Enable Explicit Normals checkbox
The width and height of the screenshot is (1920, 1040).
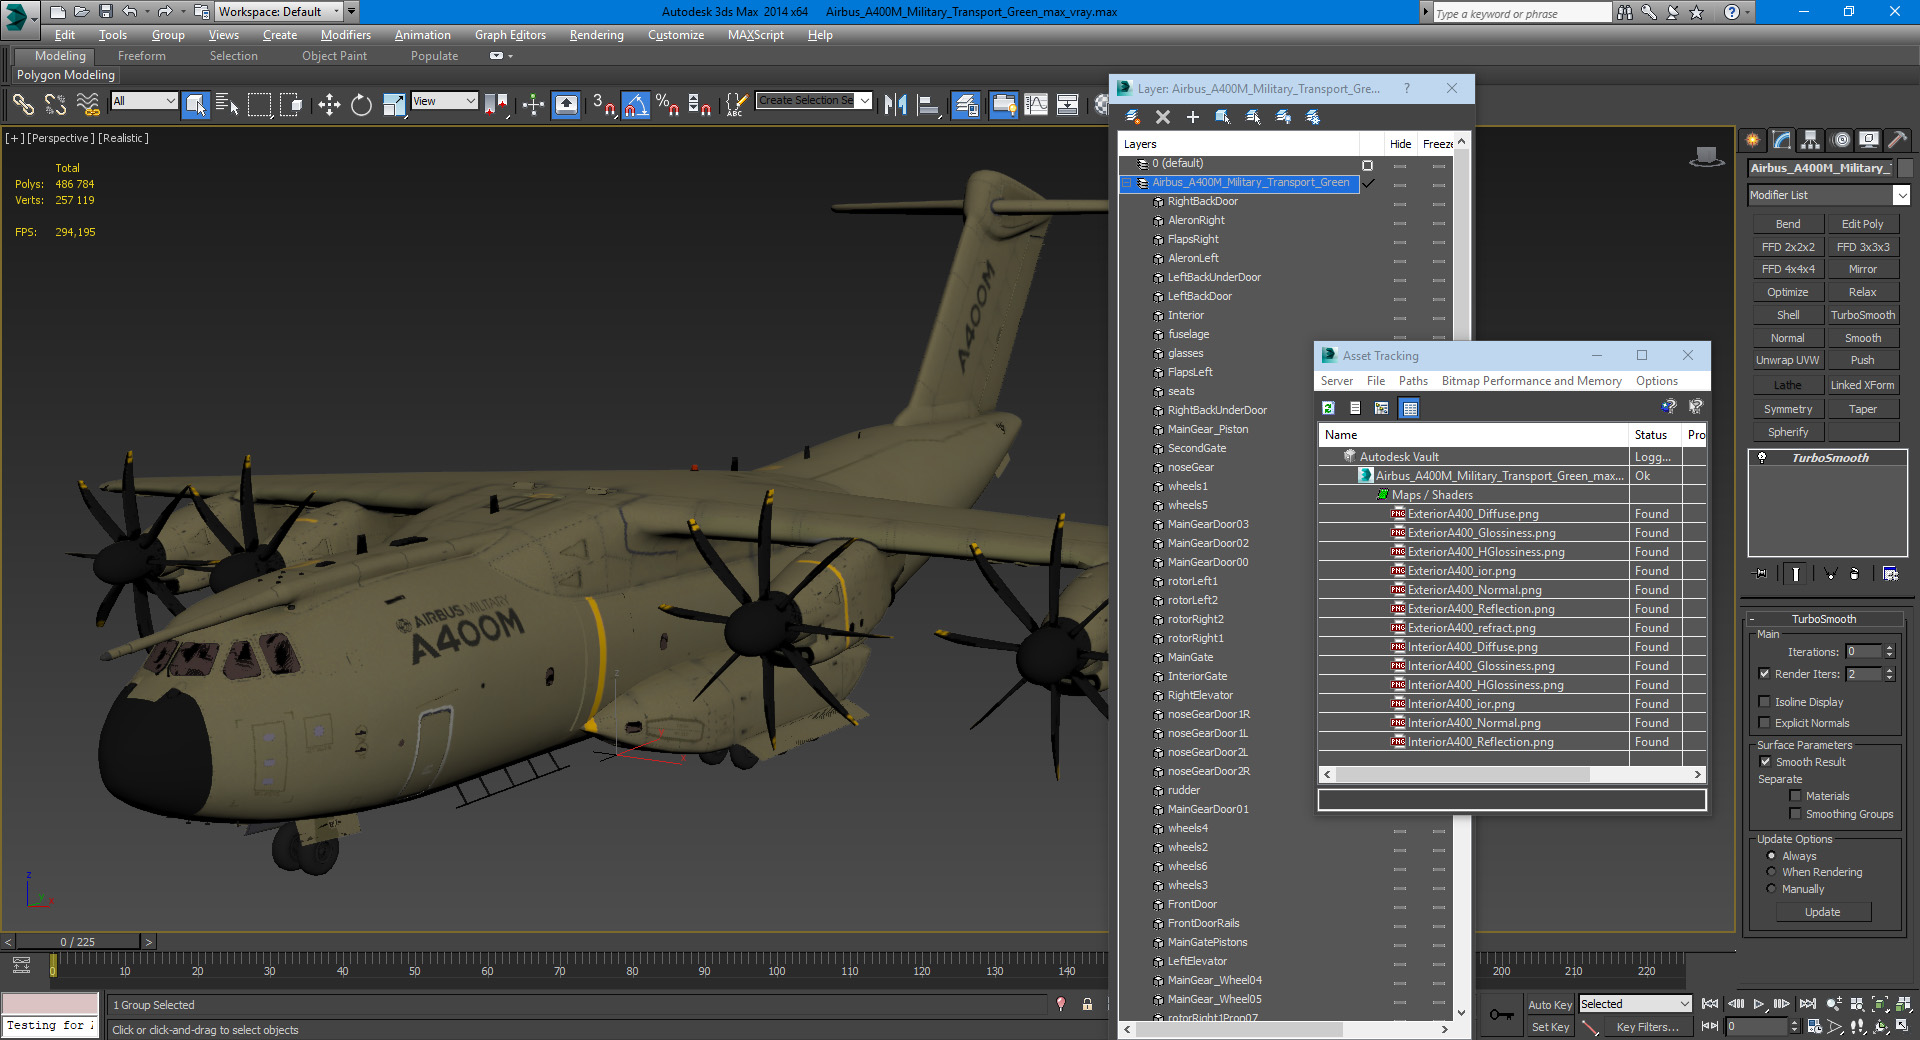(1765, 723)
